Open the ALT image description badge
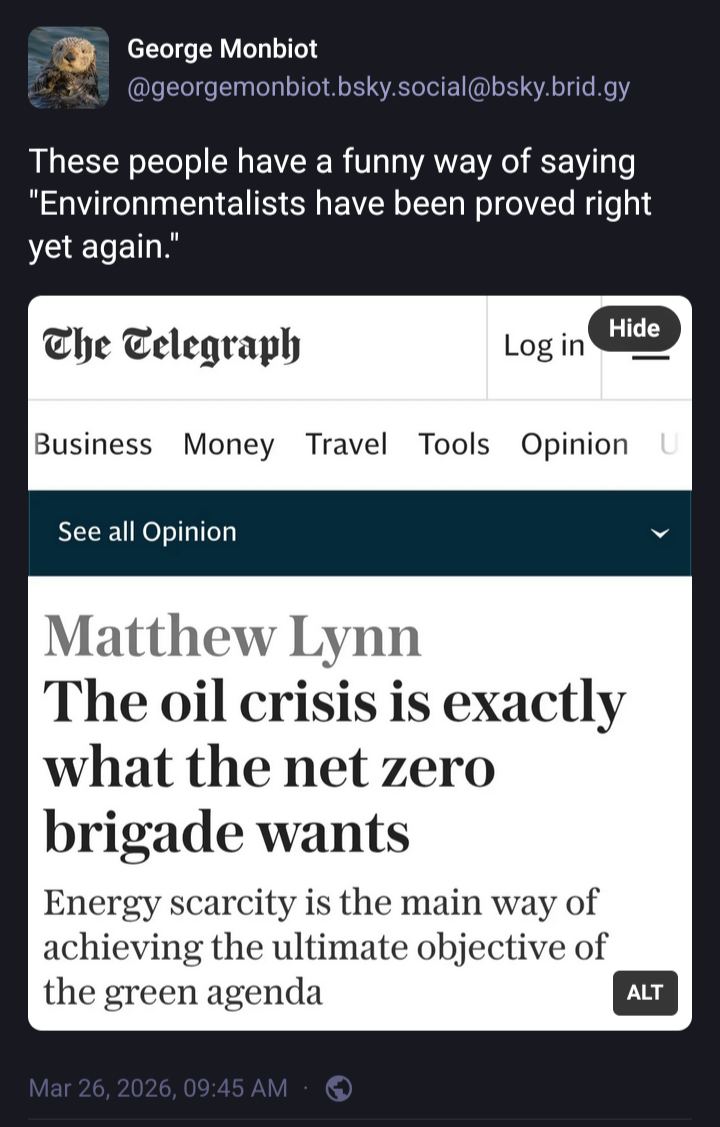 tap(645, 992)
